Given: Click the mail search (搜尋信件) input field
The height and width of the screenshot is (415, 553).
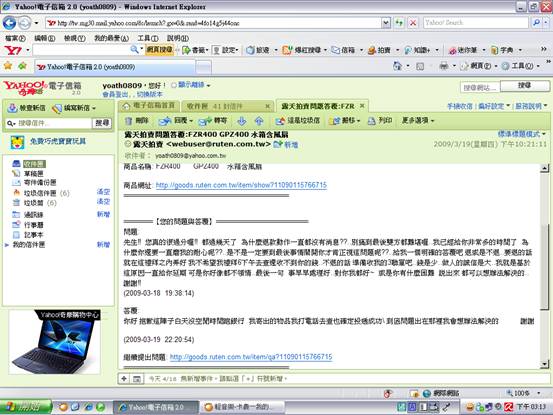Looking at the screenshot, I should [54, 123].
